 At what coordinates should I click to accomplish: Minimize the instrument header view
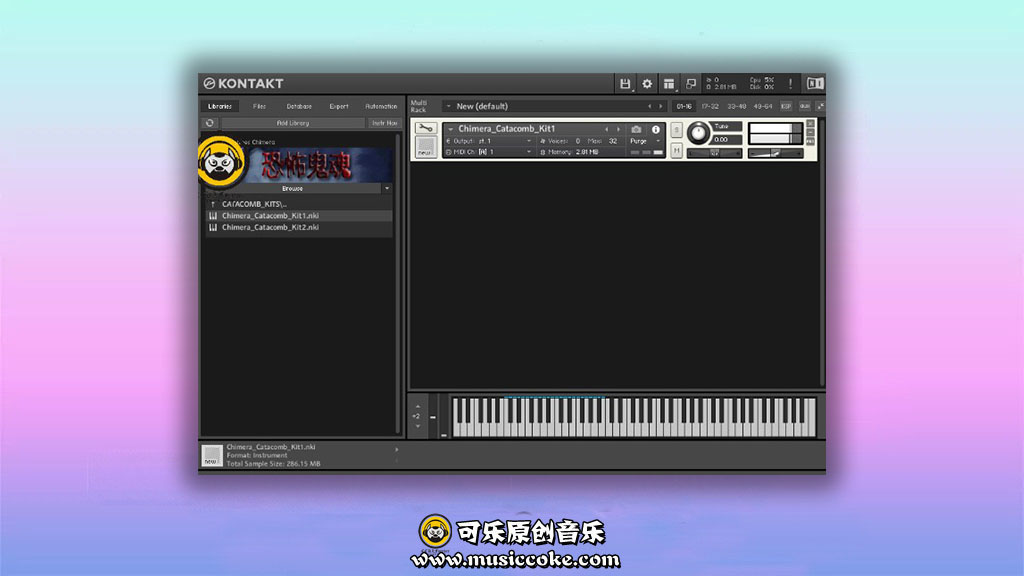810,132
